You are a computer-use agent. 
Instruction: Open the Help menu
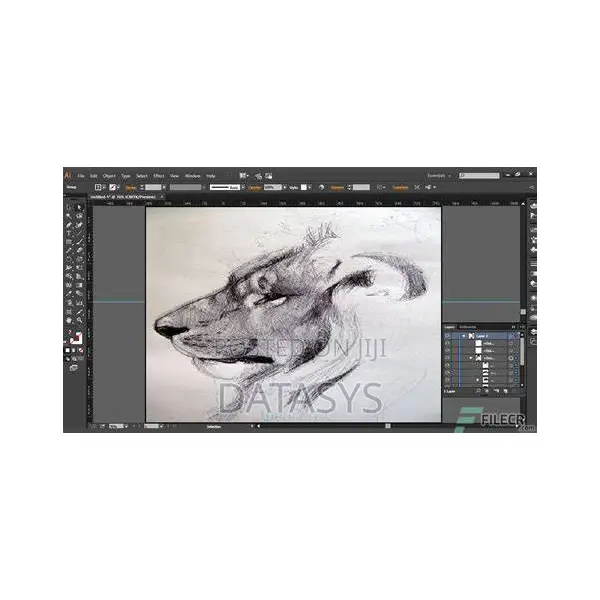coord(211,176)
